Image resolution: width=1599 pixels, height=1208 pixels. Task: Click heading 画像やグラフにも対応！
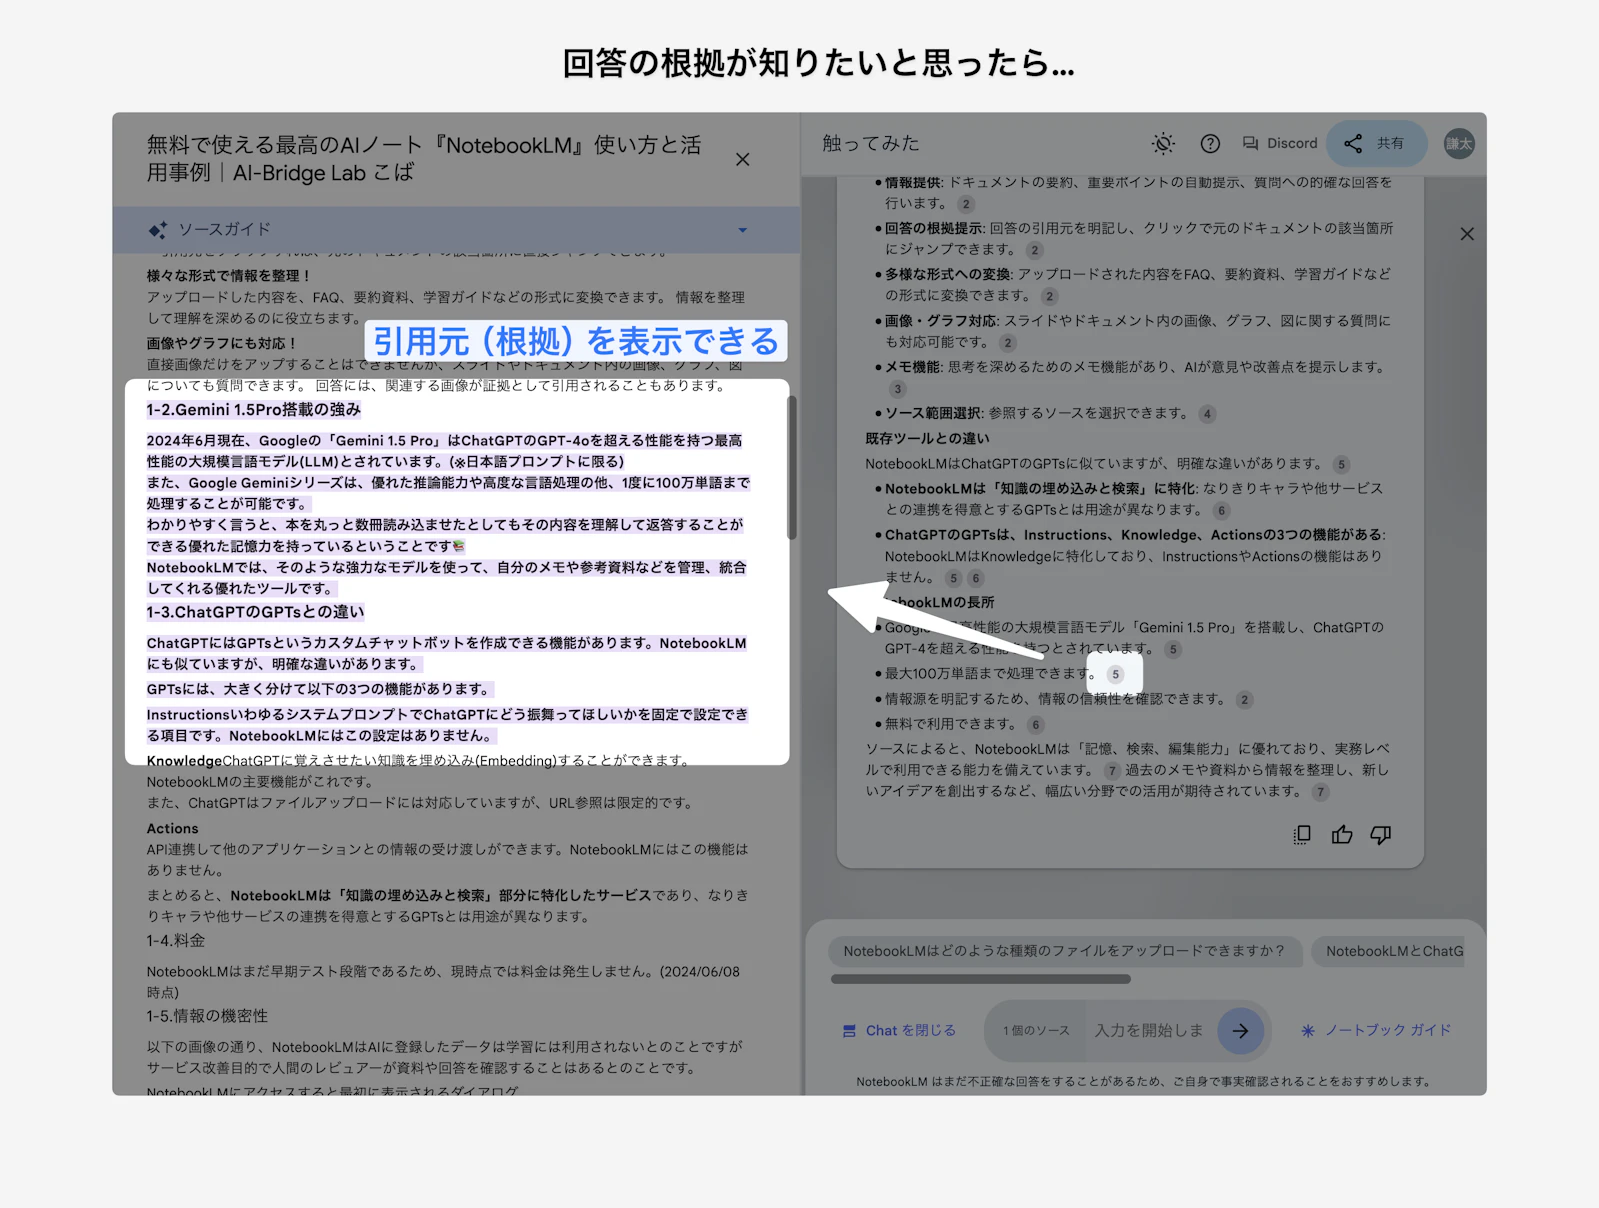pos(222,343)
